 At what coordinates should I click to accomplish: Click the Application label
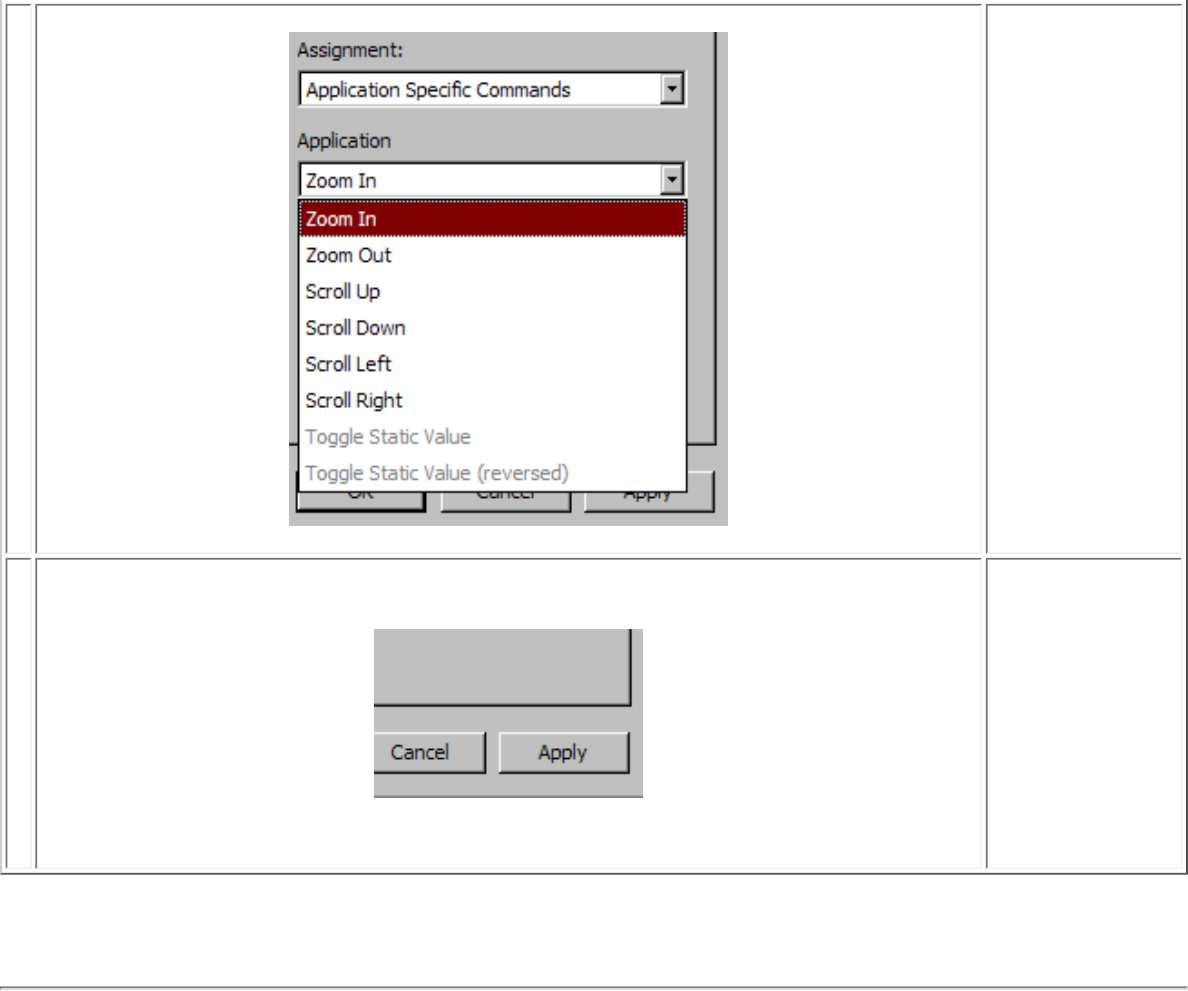[x=344, y=141]
